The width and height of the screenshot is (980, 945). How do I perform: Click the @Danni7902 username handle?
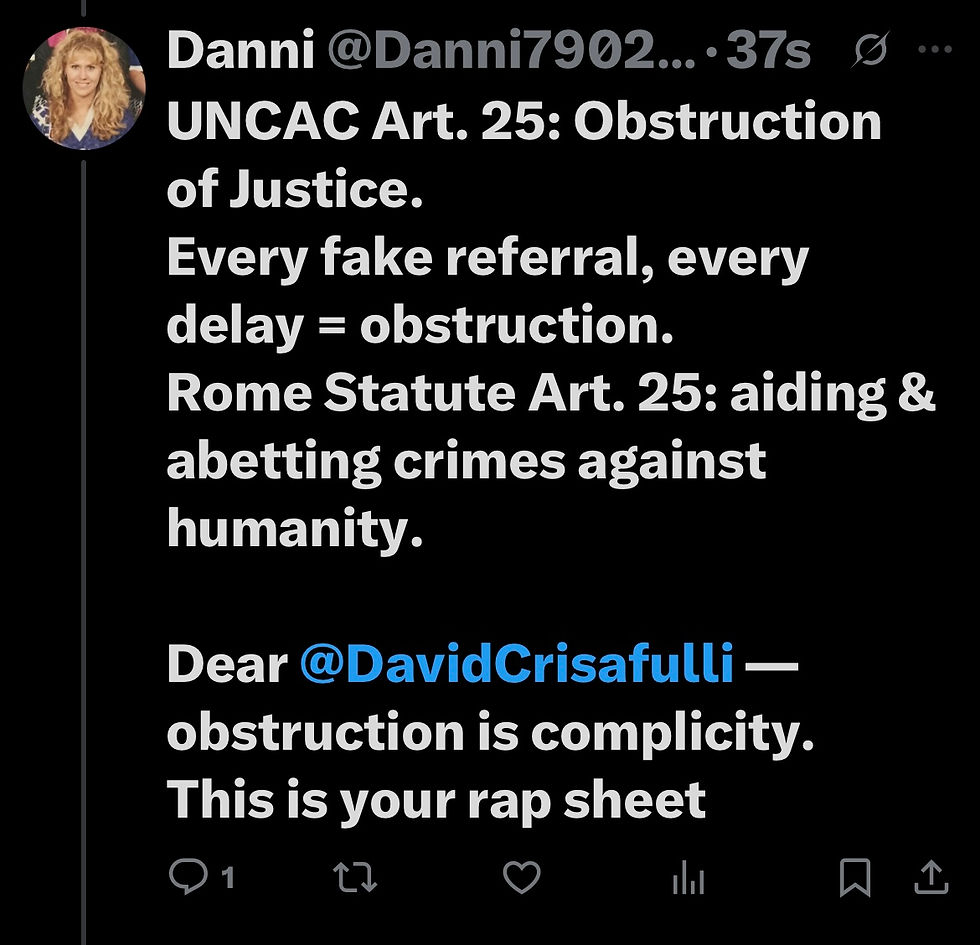(508, 52)
